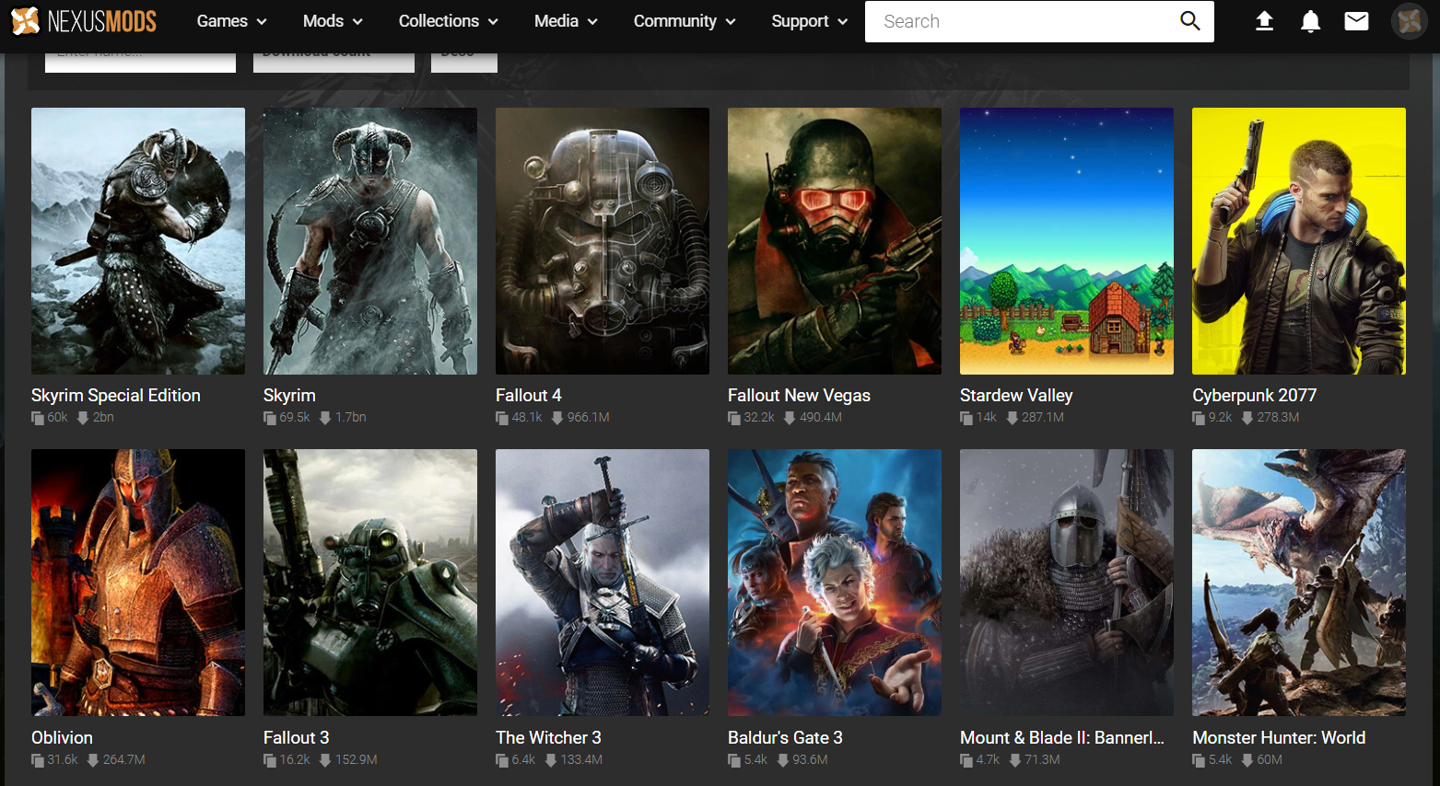Screen dimensions: 1440x786
Task: Click The Witcher 3 Geralt cover
Action: coord(602,583)
